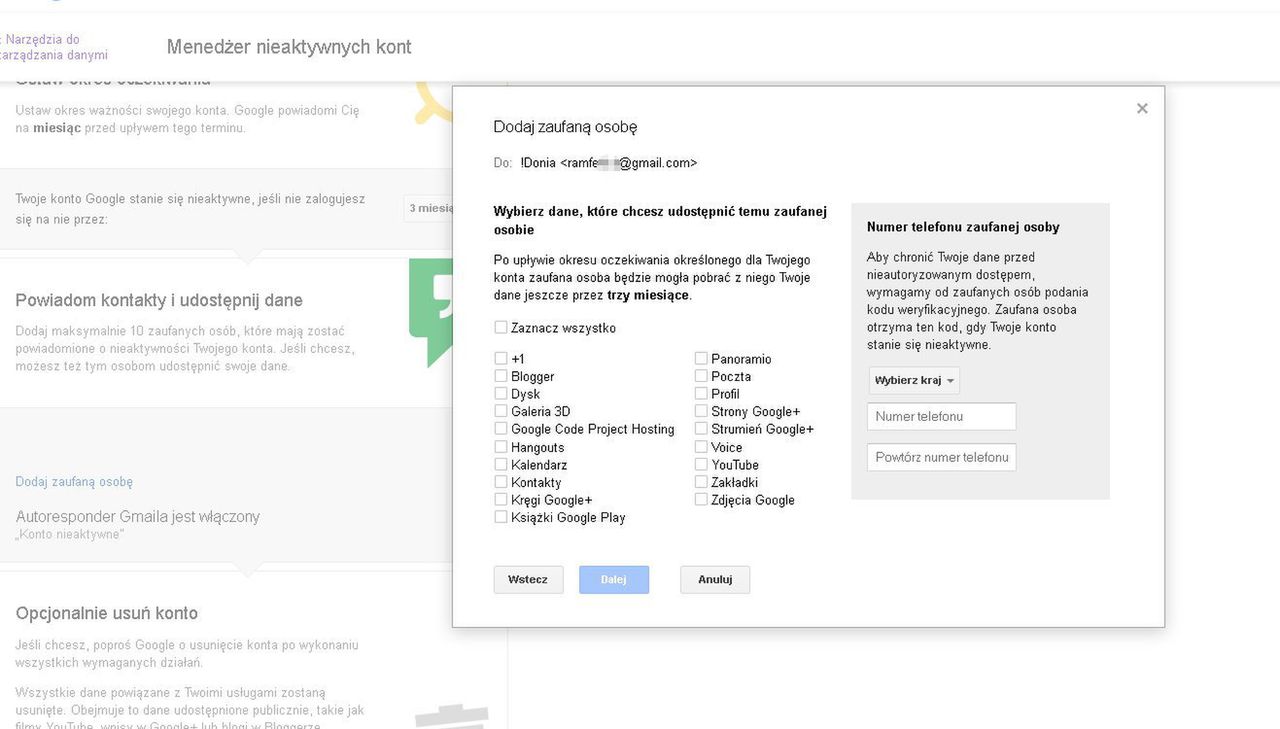
Task: Click the Anuluj button
Action: [x=715, y=579]
